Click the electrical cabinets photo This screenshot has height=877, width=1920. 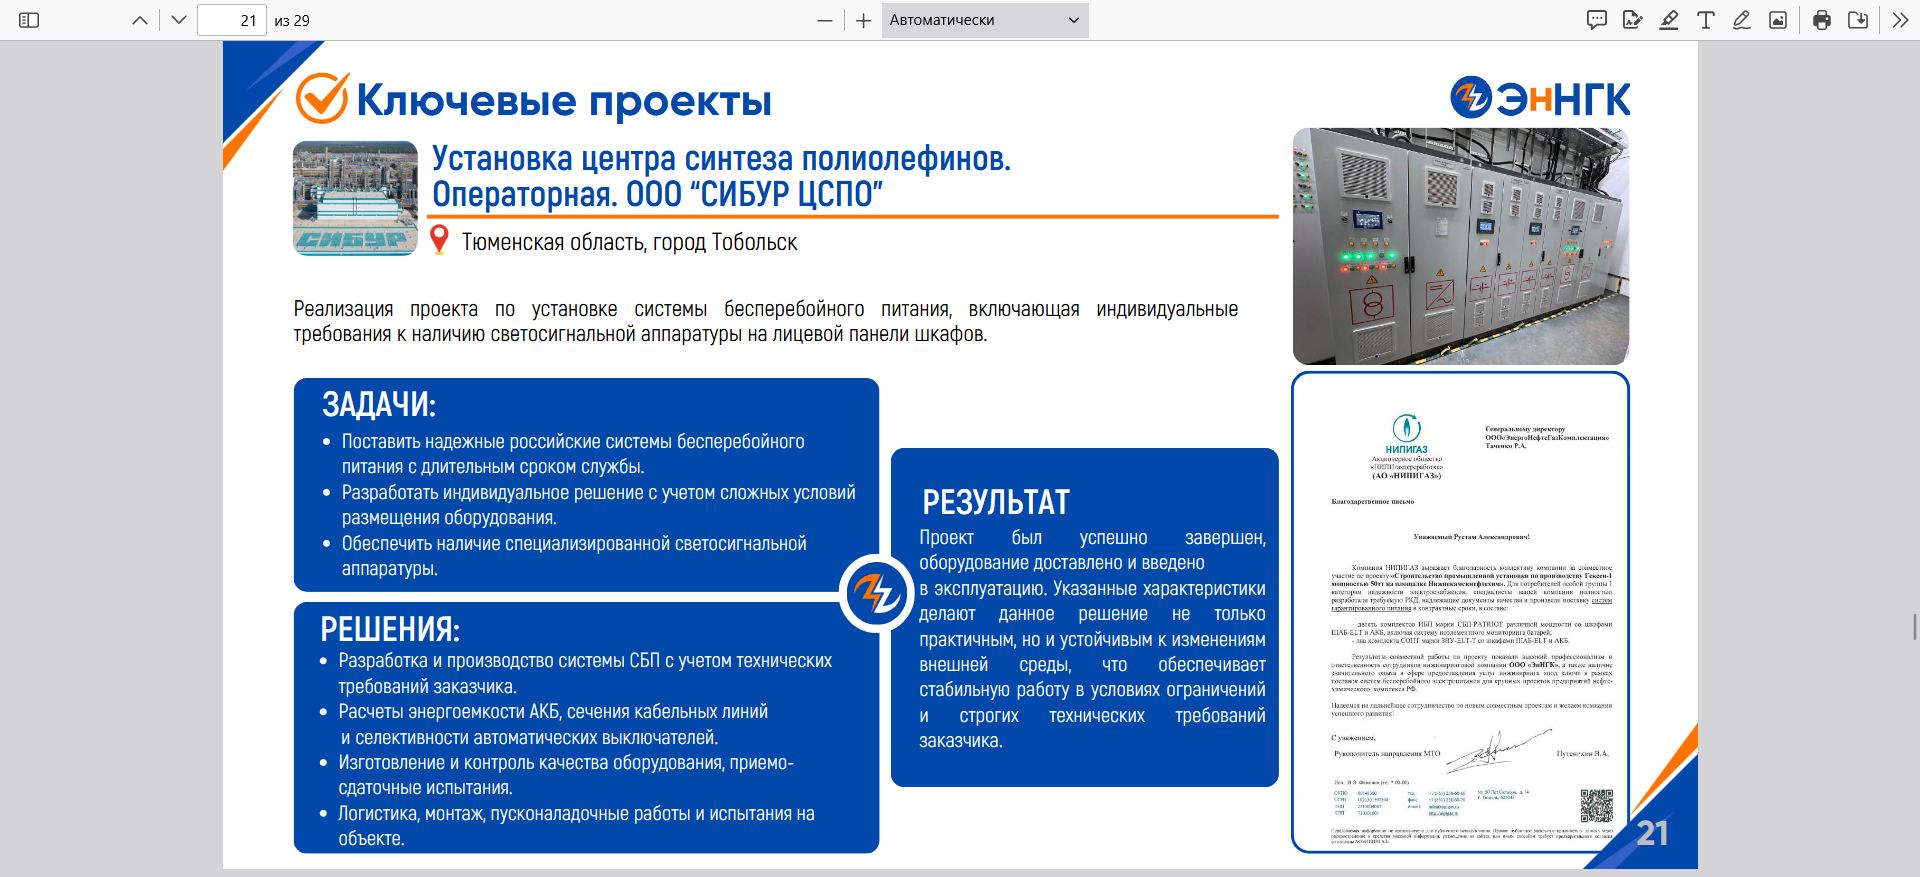1461,246
